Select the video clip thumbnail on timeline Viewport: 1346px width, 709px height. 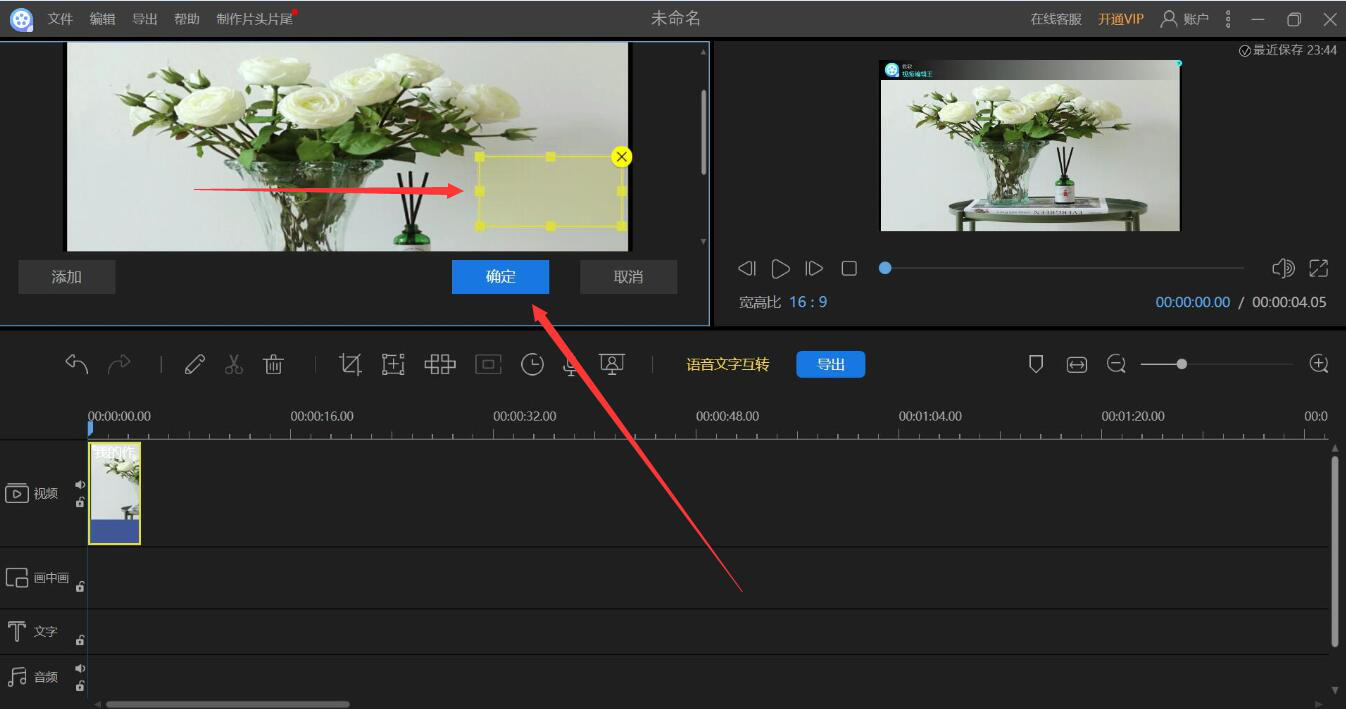(x=115, y=493)
